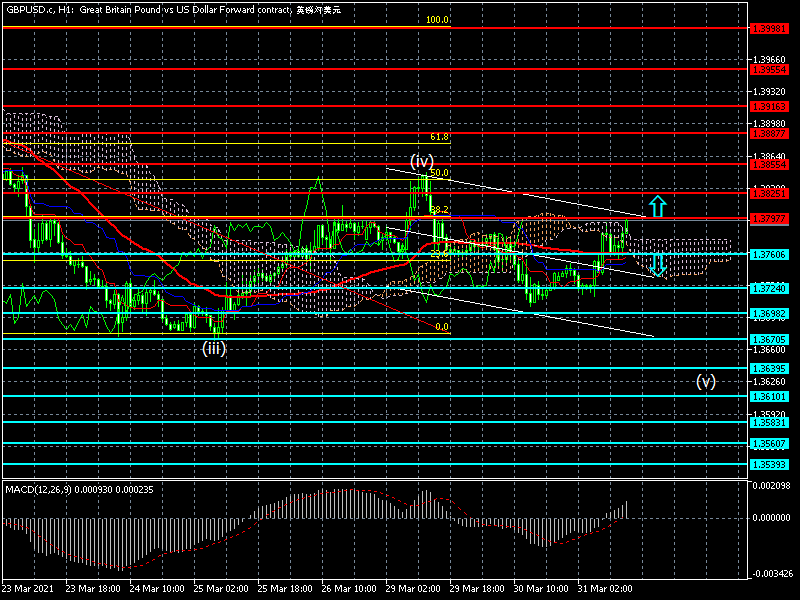The width and height of the screenshot is (800, 600).
Task: Click the 23 Mar 2021 date label
Action: 27,589
